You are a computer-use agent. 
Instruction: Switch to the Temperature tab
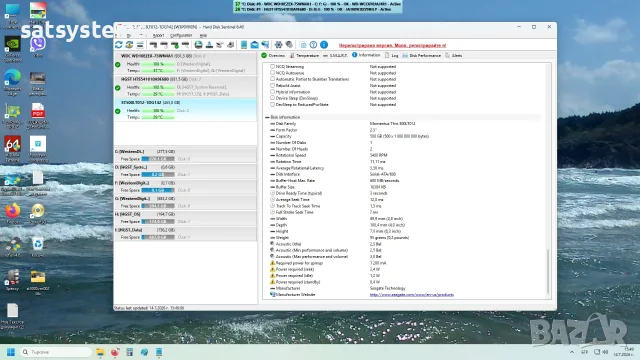(x=304, y=56)
